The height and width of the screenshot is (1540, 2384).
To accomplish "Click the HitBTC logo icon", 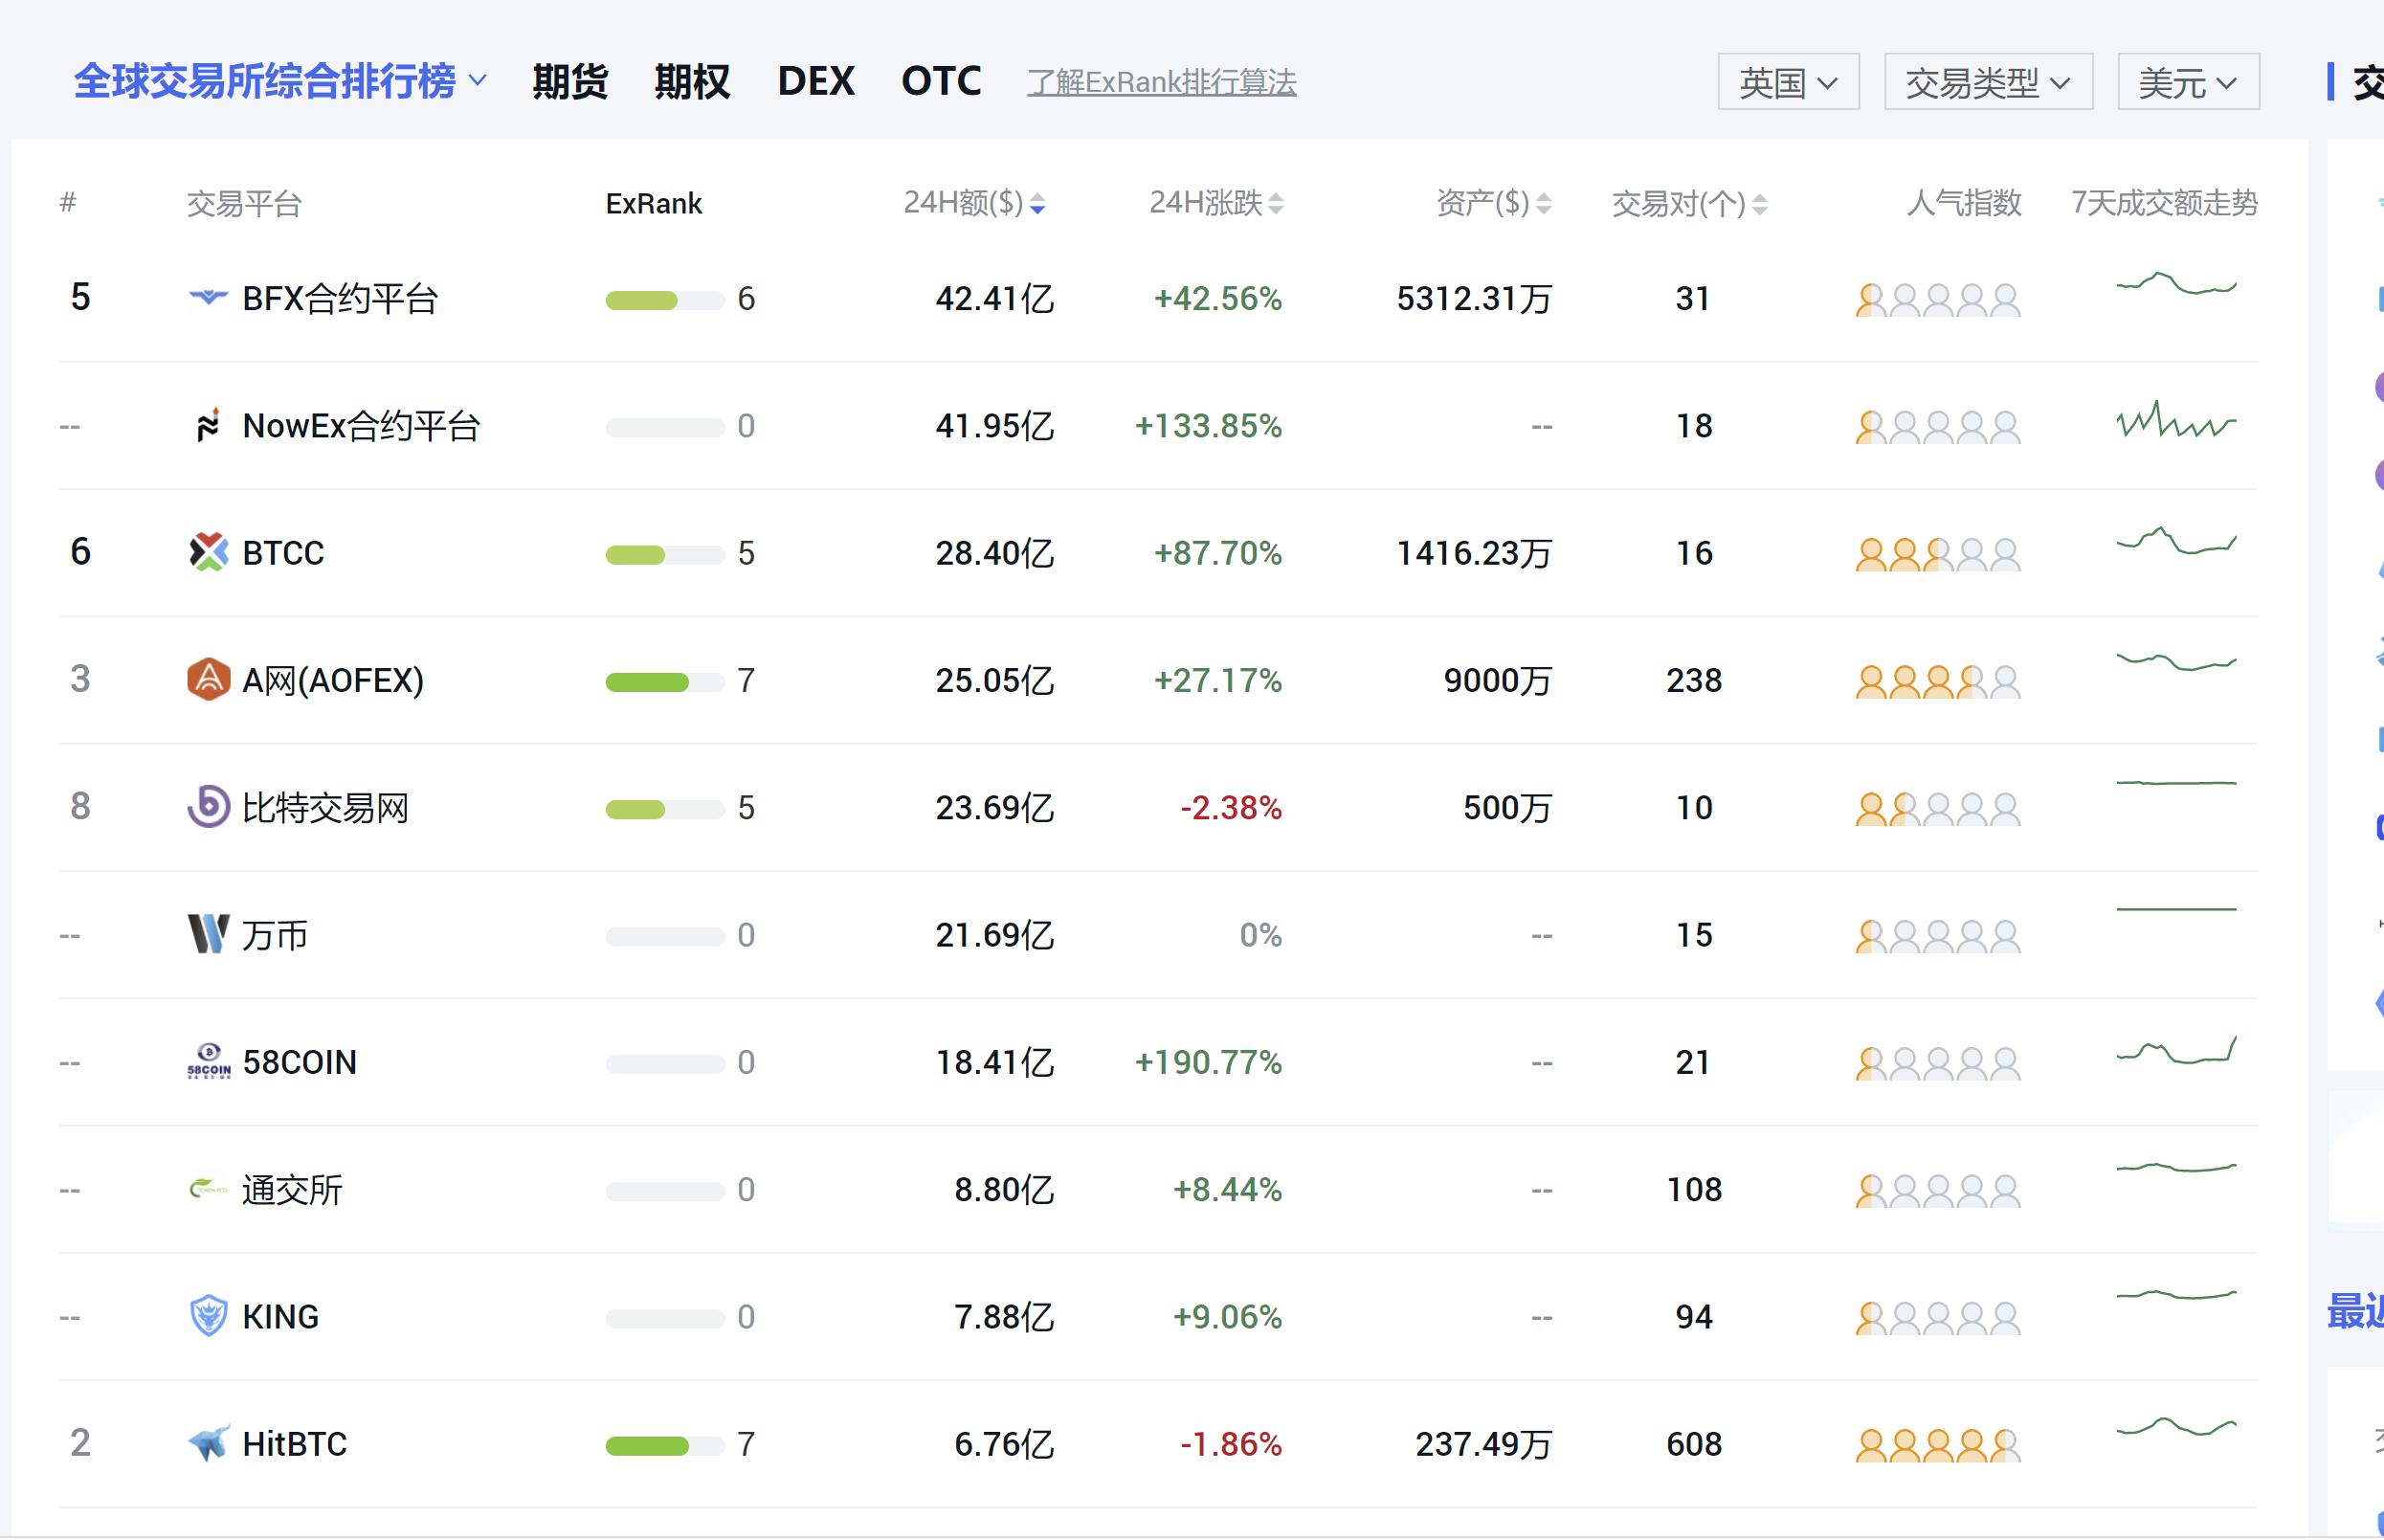I will click(208, 1443).
